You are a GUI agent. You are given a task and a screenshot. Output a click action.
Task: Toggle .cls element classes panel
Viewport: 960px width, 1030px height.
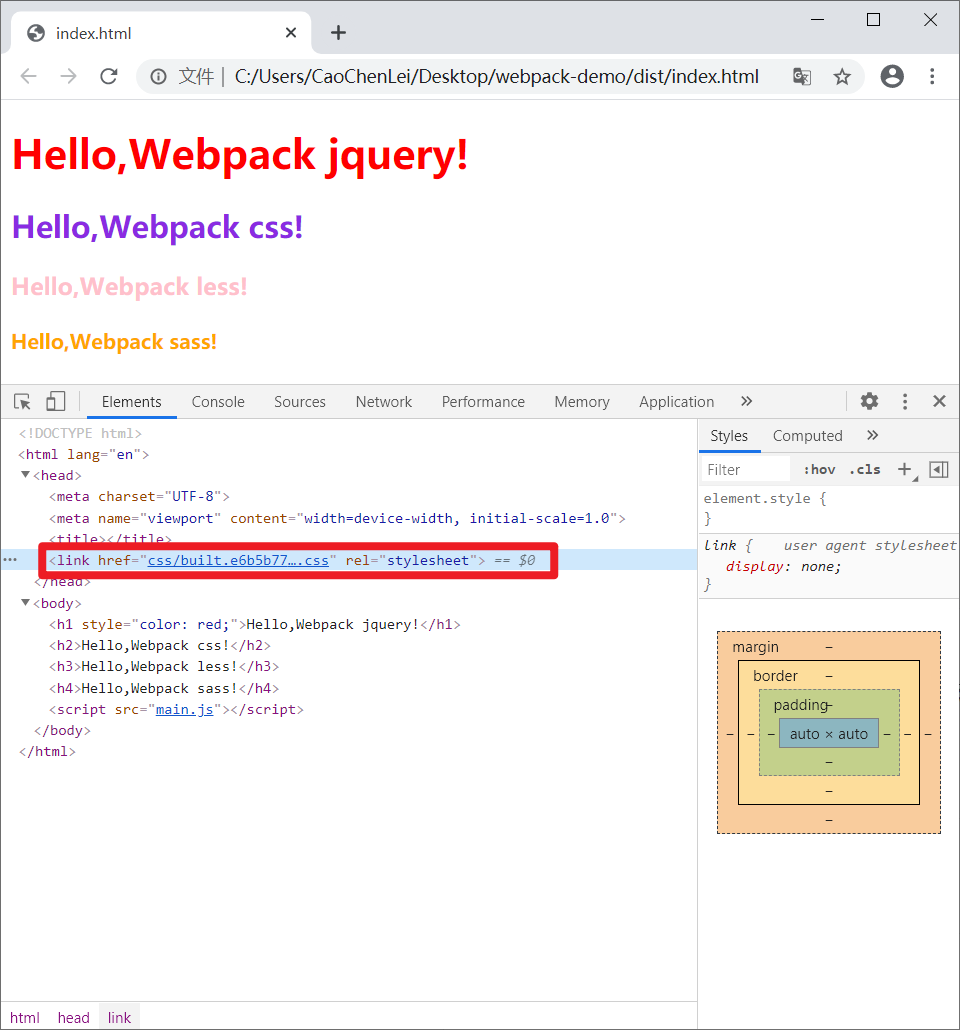[x=864, y=470]
